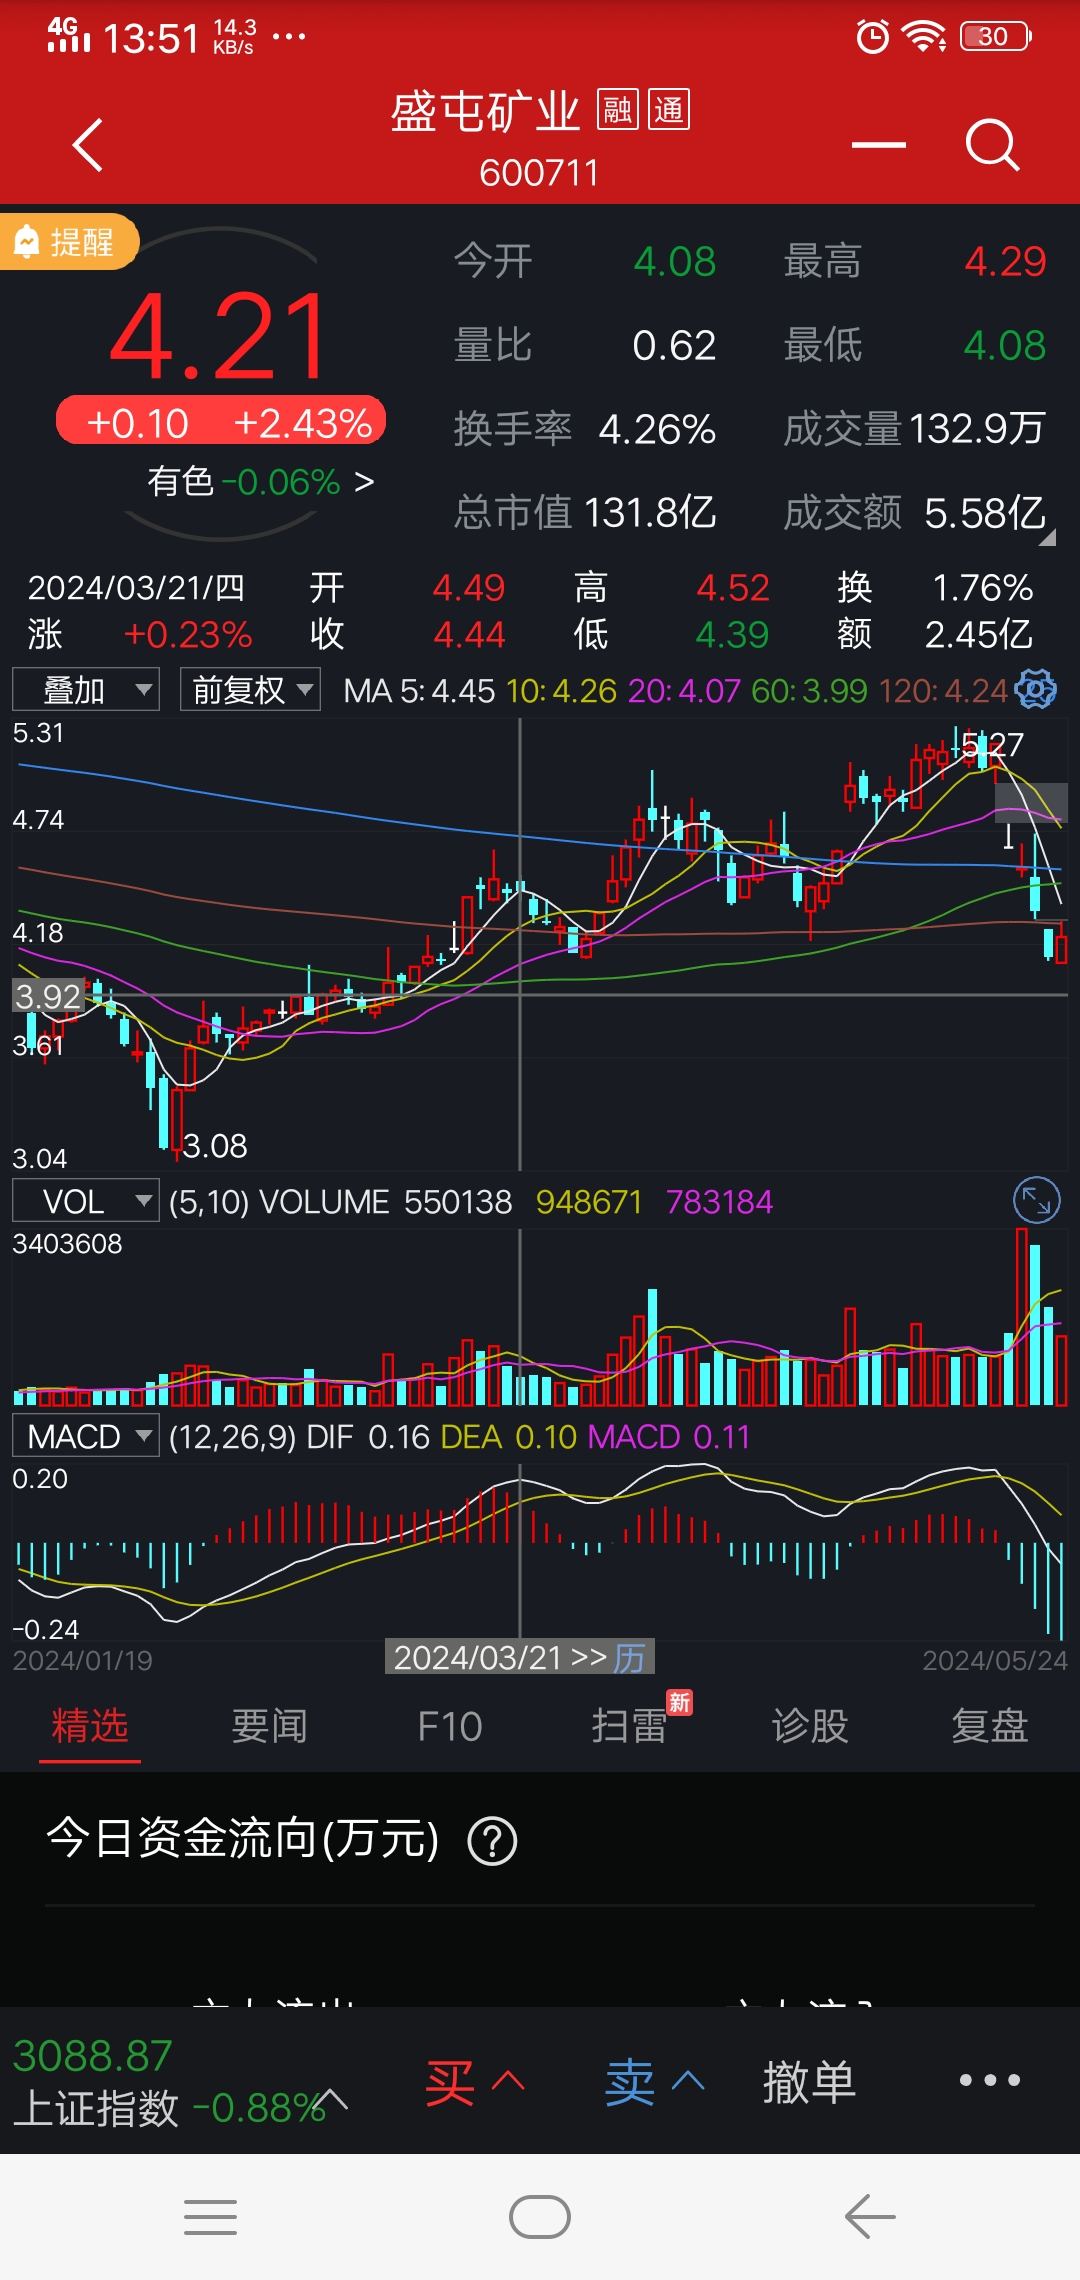Screen dimensions: 1080x2280
Task: Expand the 卖 sell options
Action: [x=655, y=2082]
